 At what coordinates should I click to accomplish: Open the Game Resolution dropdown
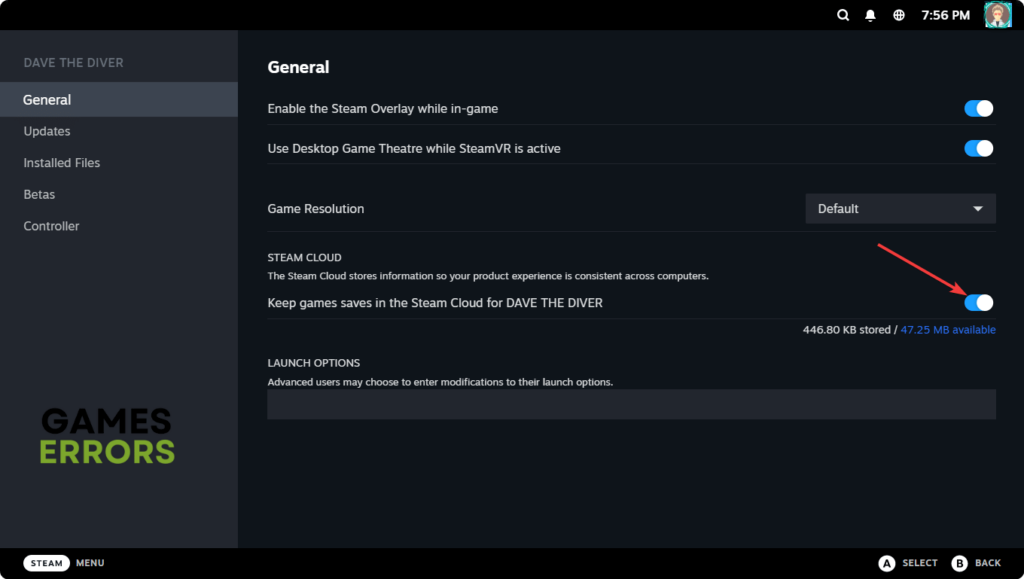899,208
